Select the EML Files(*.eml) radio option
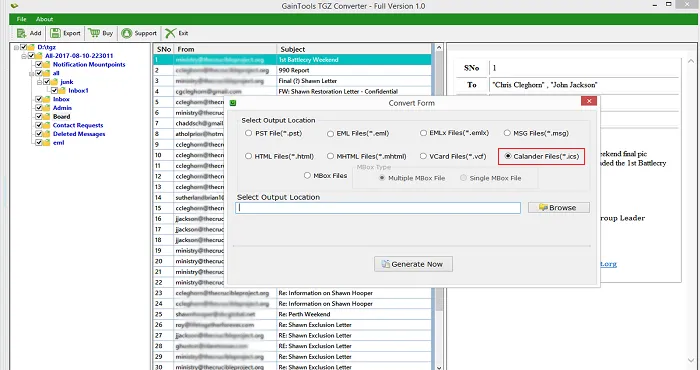Viewport: 700px width, 370px height. (x=330, y=133)
